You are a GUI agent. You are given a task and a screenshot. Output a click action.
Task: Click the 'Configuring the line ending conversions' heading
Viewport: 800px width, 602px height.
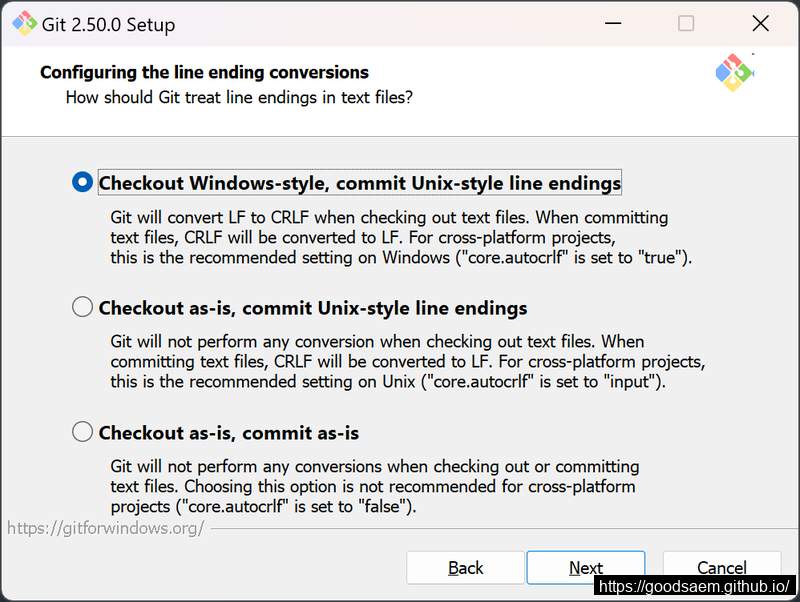click(204, 72)
